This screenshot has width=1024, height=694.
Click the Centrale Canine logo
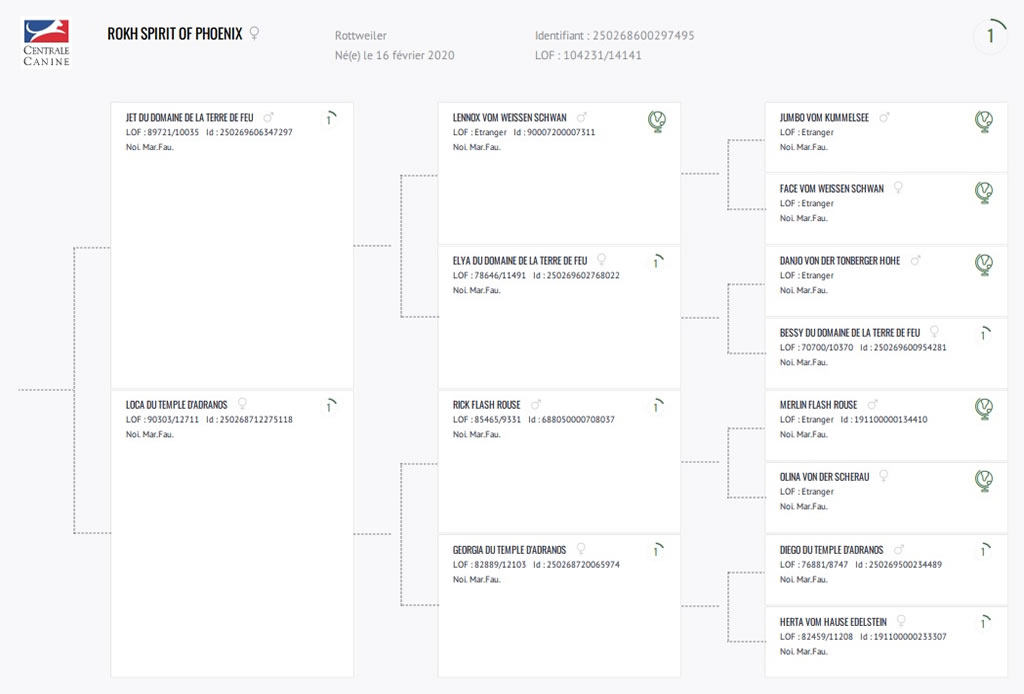pos(46,43)
